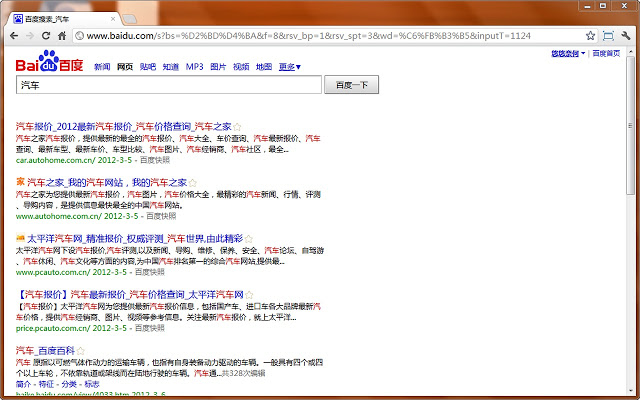The height and width of the screenshot is (400, 640).
Task: Bookmark this page with the star icon
Action: tap(590, 36)
